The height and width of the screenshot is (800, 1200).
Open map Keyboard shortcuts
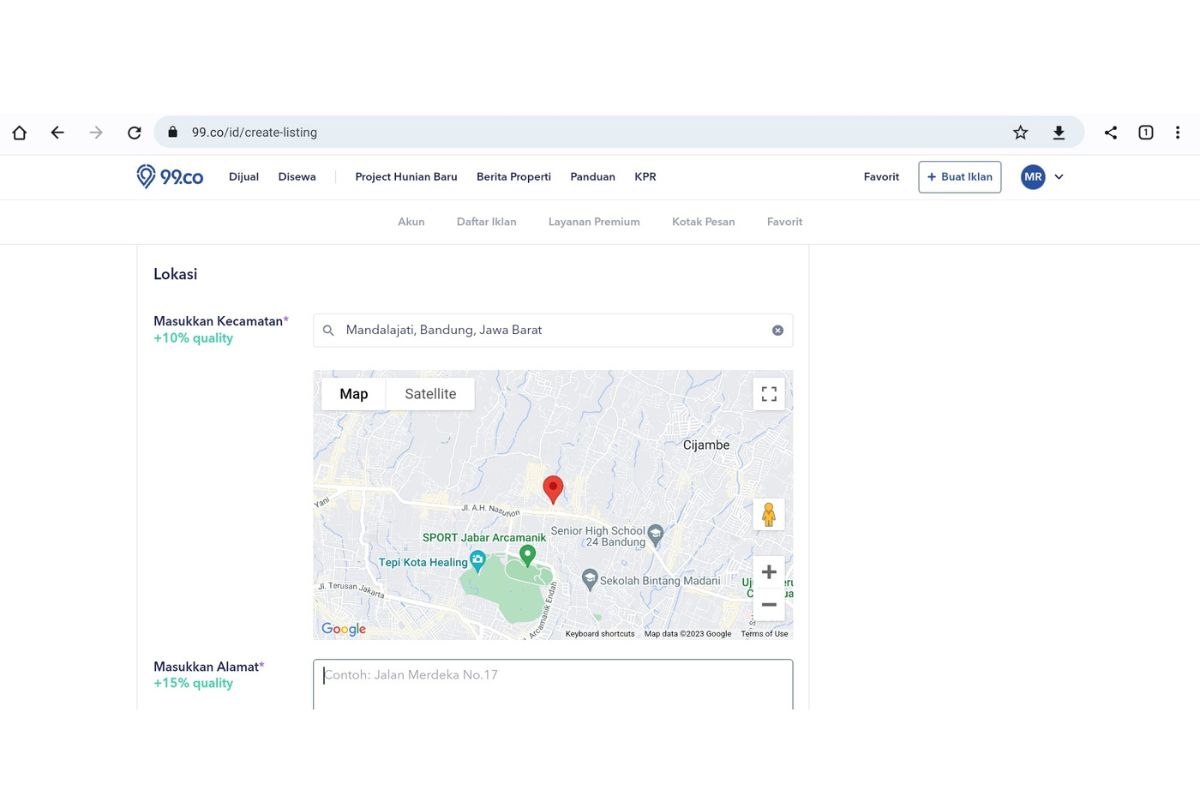click(x=600, y=634)
